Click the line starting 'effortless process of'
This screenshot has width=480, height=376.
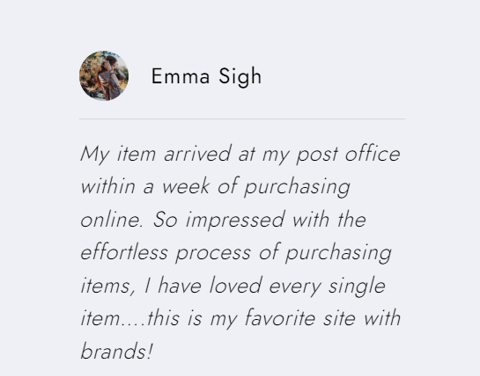pyautogui.click(x=236, y=253)
